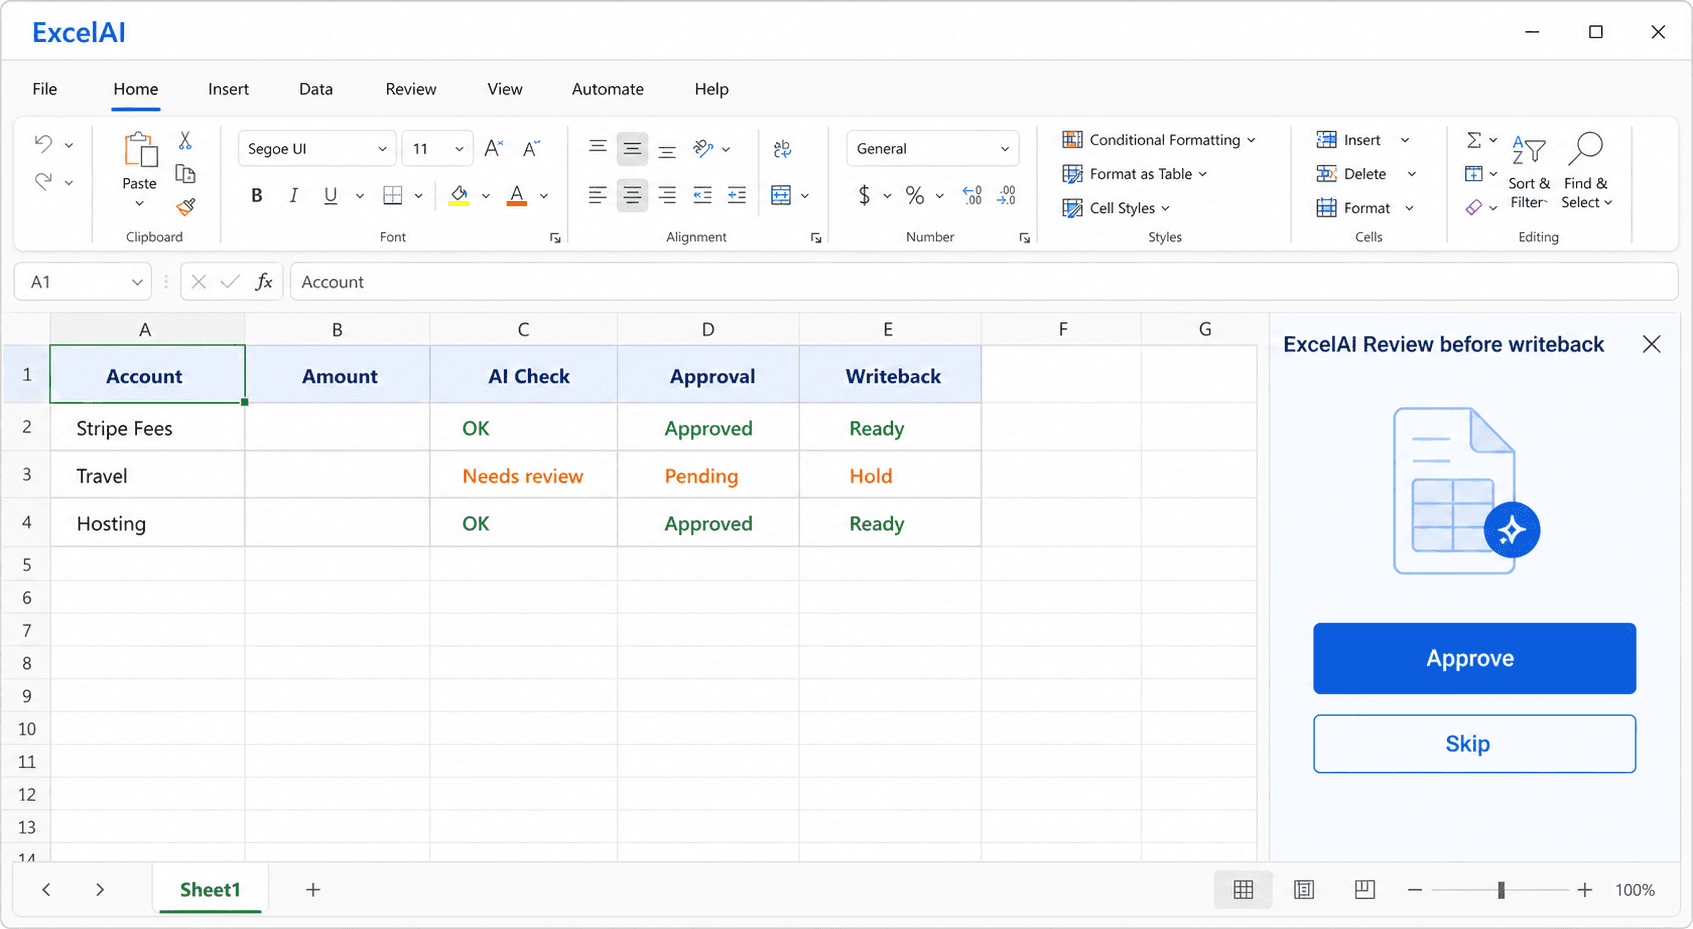Click the Increase Indent icon
The height and width of the screenshot is (929, 1693).
737,195
